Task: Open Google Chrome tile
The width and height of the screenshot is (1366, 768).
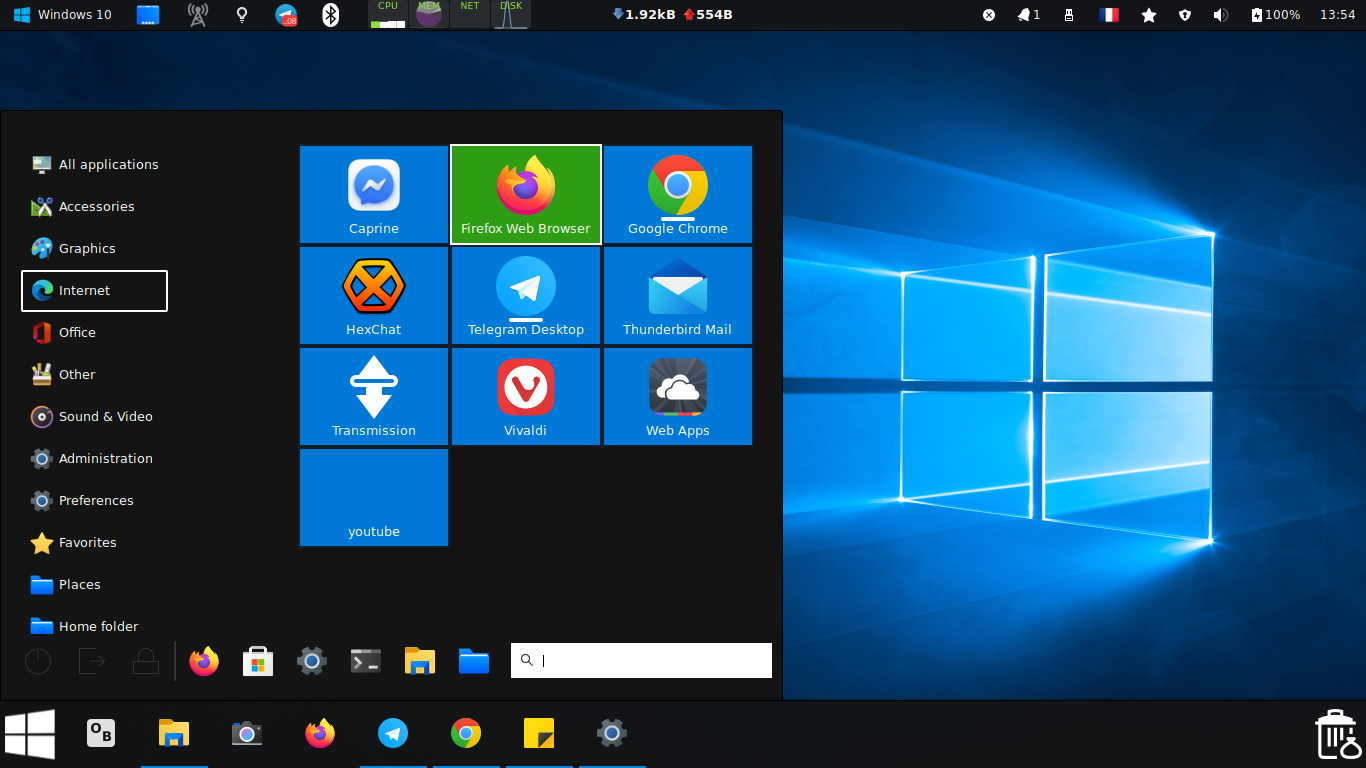Action: click(678, 194)
